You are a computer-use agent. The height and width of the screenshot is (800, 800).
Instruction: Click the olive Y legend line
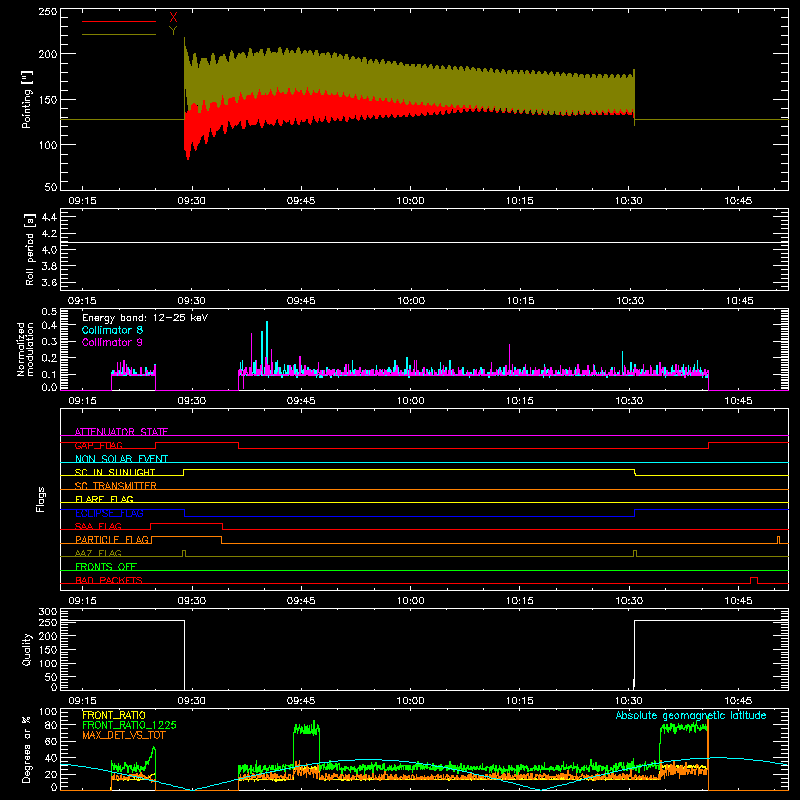(x=119, y=34)
